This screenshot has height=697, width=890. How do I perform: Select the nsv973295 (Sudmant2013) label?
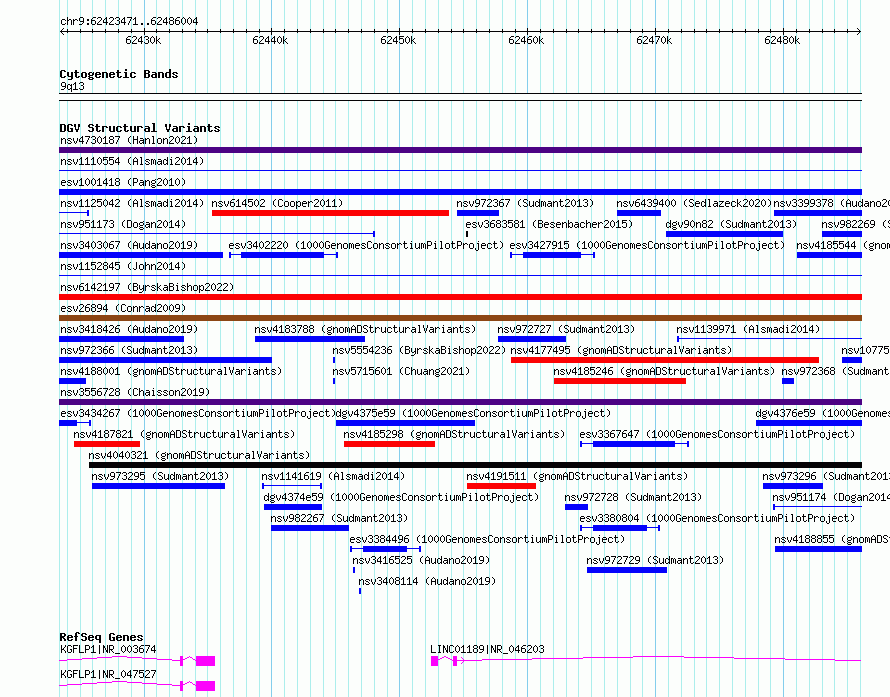point(160,476)
